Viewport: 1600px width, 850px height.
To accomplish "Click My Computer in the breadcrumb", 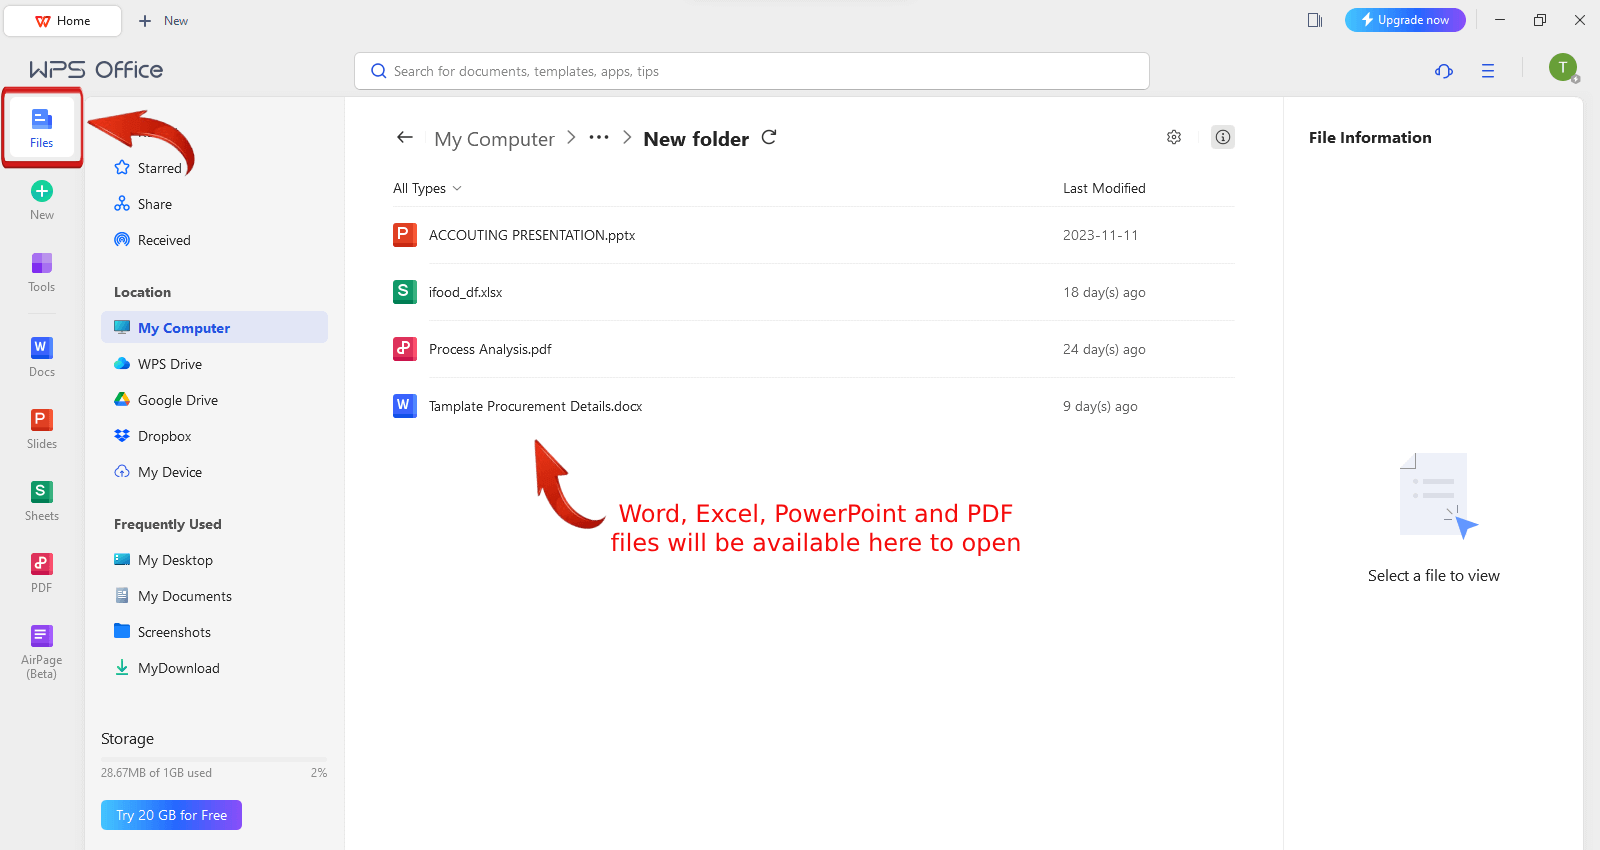I will pos(494,139).
